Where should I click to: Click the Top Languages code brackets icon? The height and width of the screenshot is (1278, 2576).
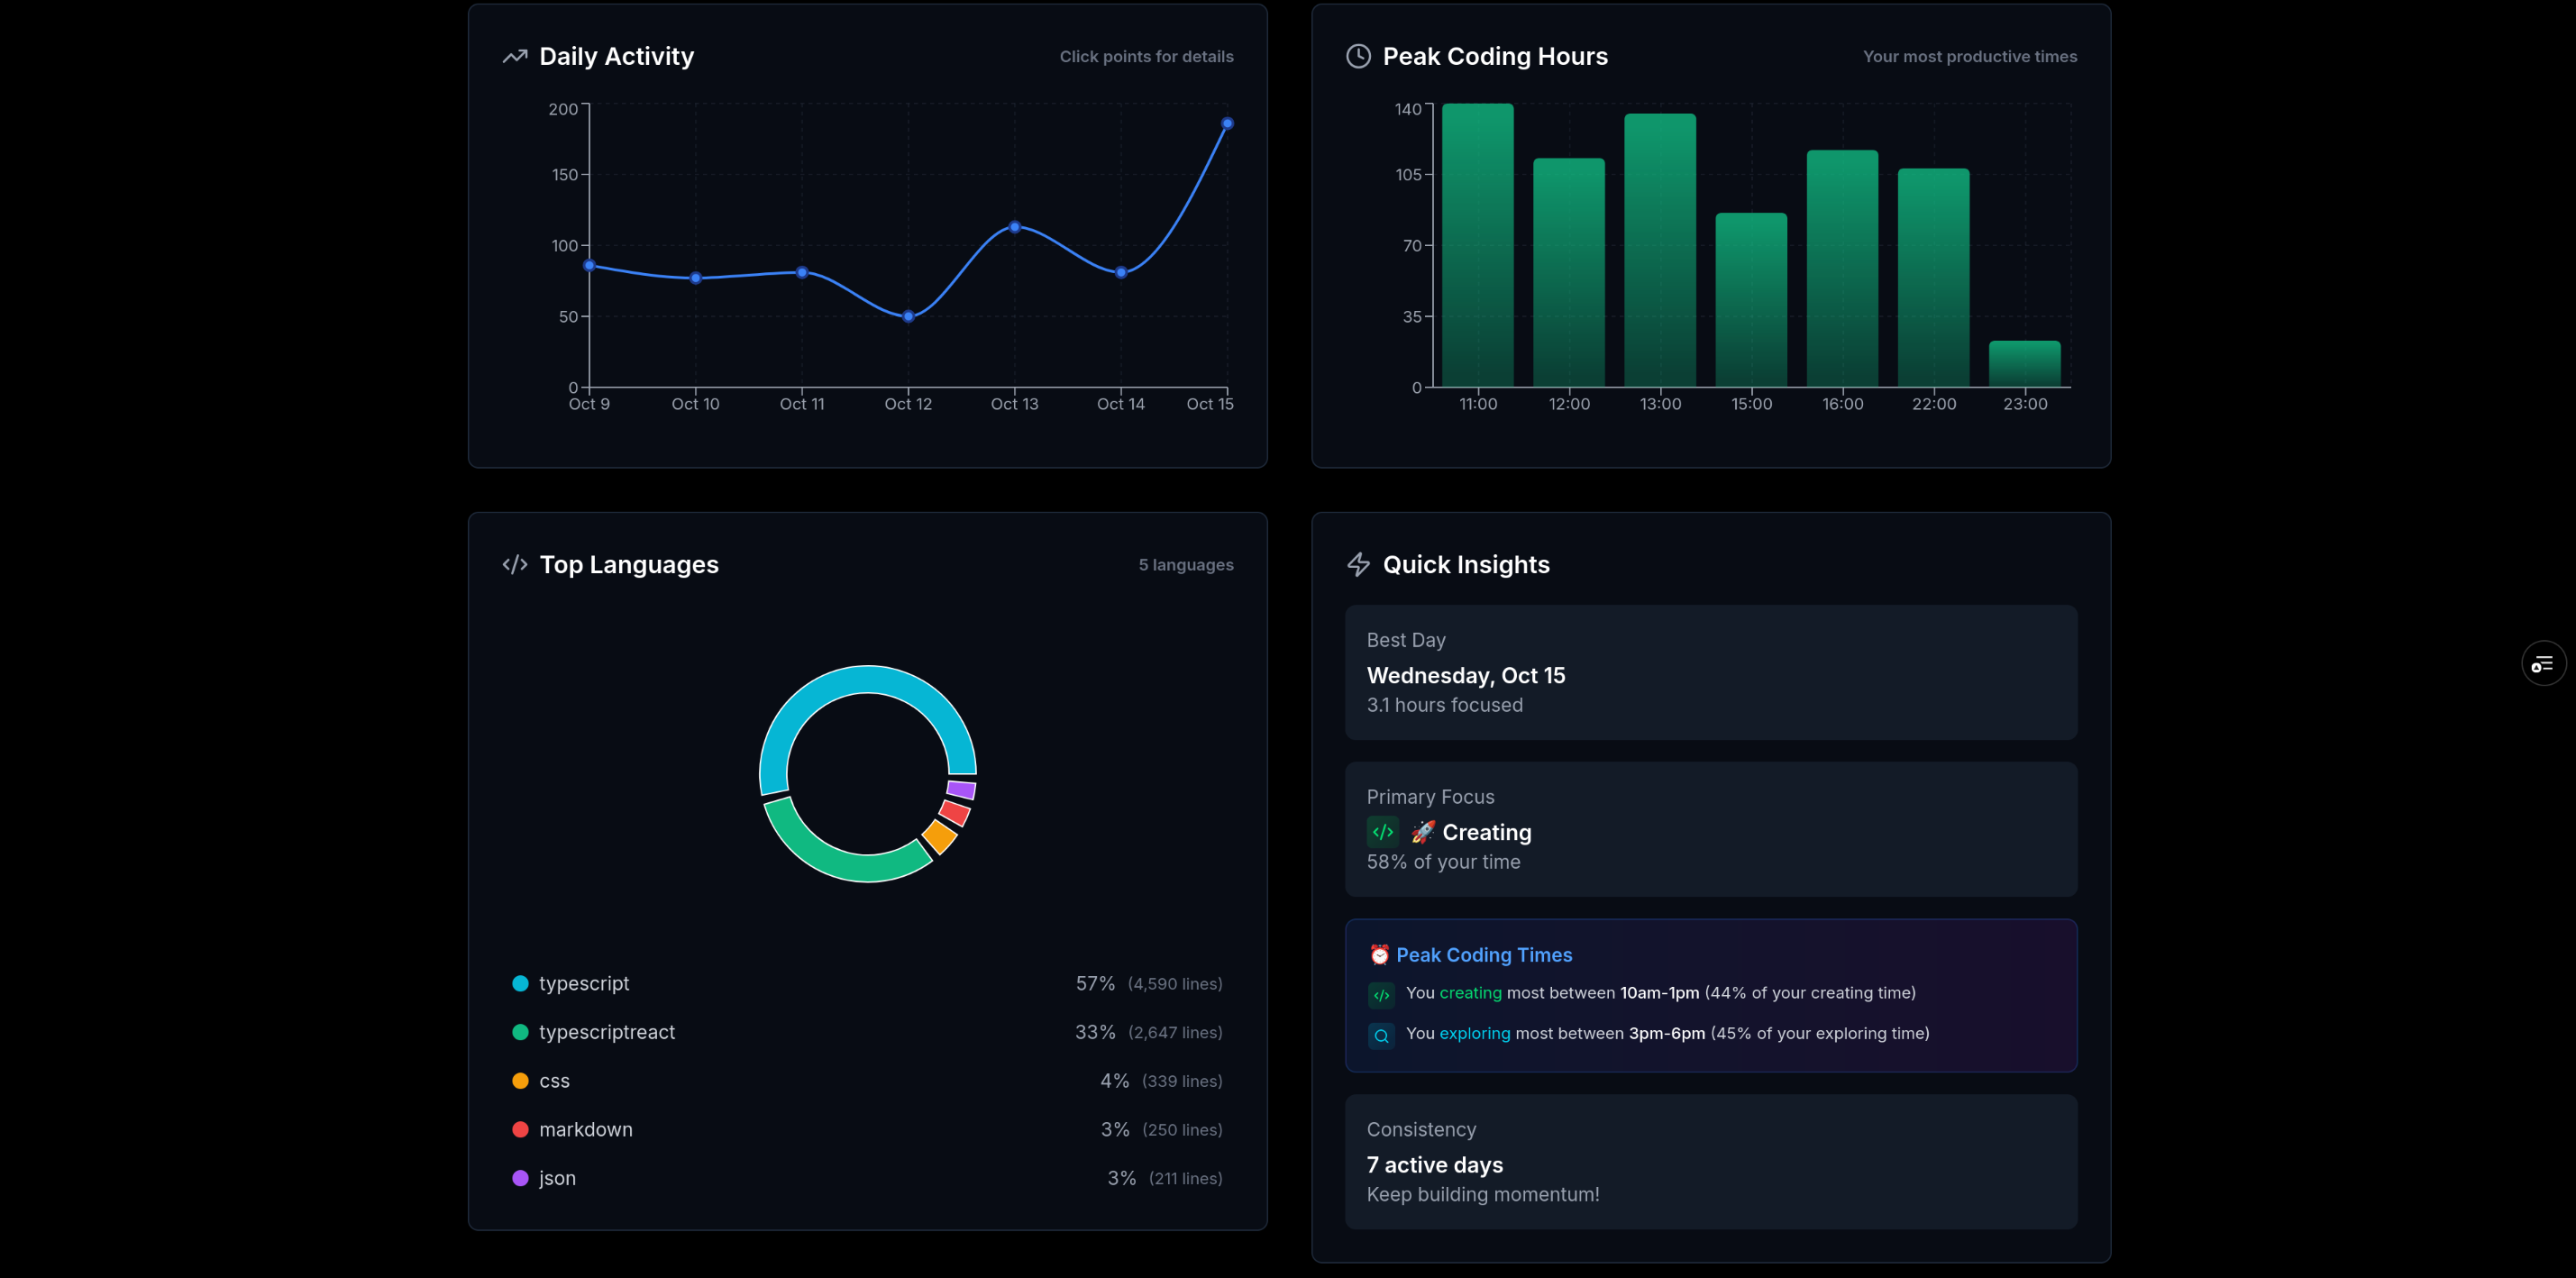[x=514, y=565]
